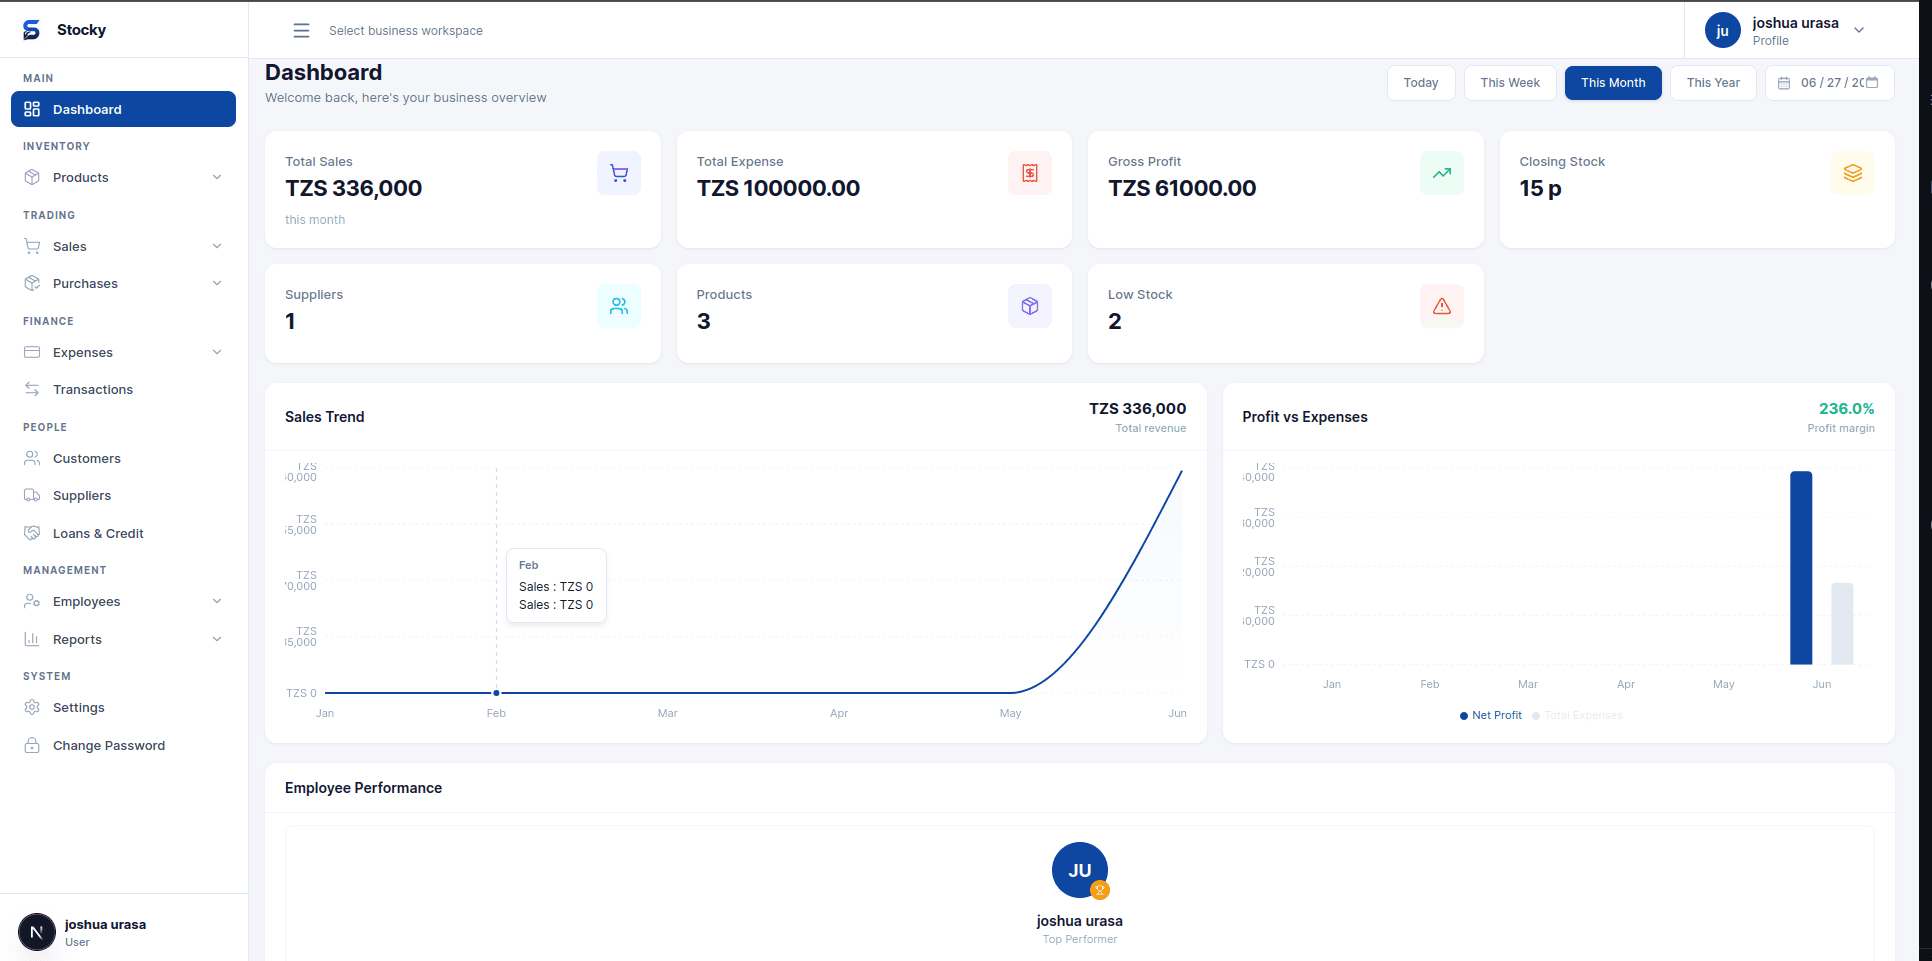Click the TZS 61000.00 Gross Profit value
Image resolution: width=1932 pixels, height=961 pixels.
[x=1182, y=188]
